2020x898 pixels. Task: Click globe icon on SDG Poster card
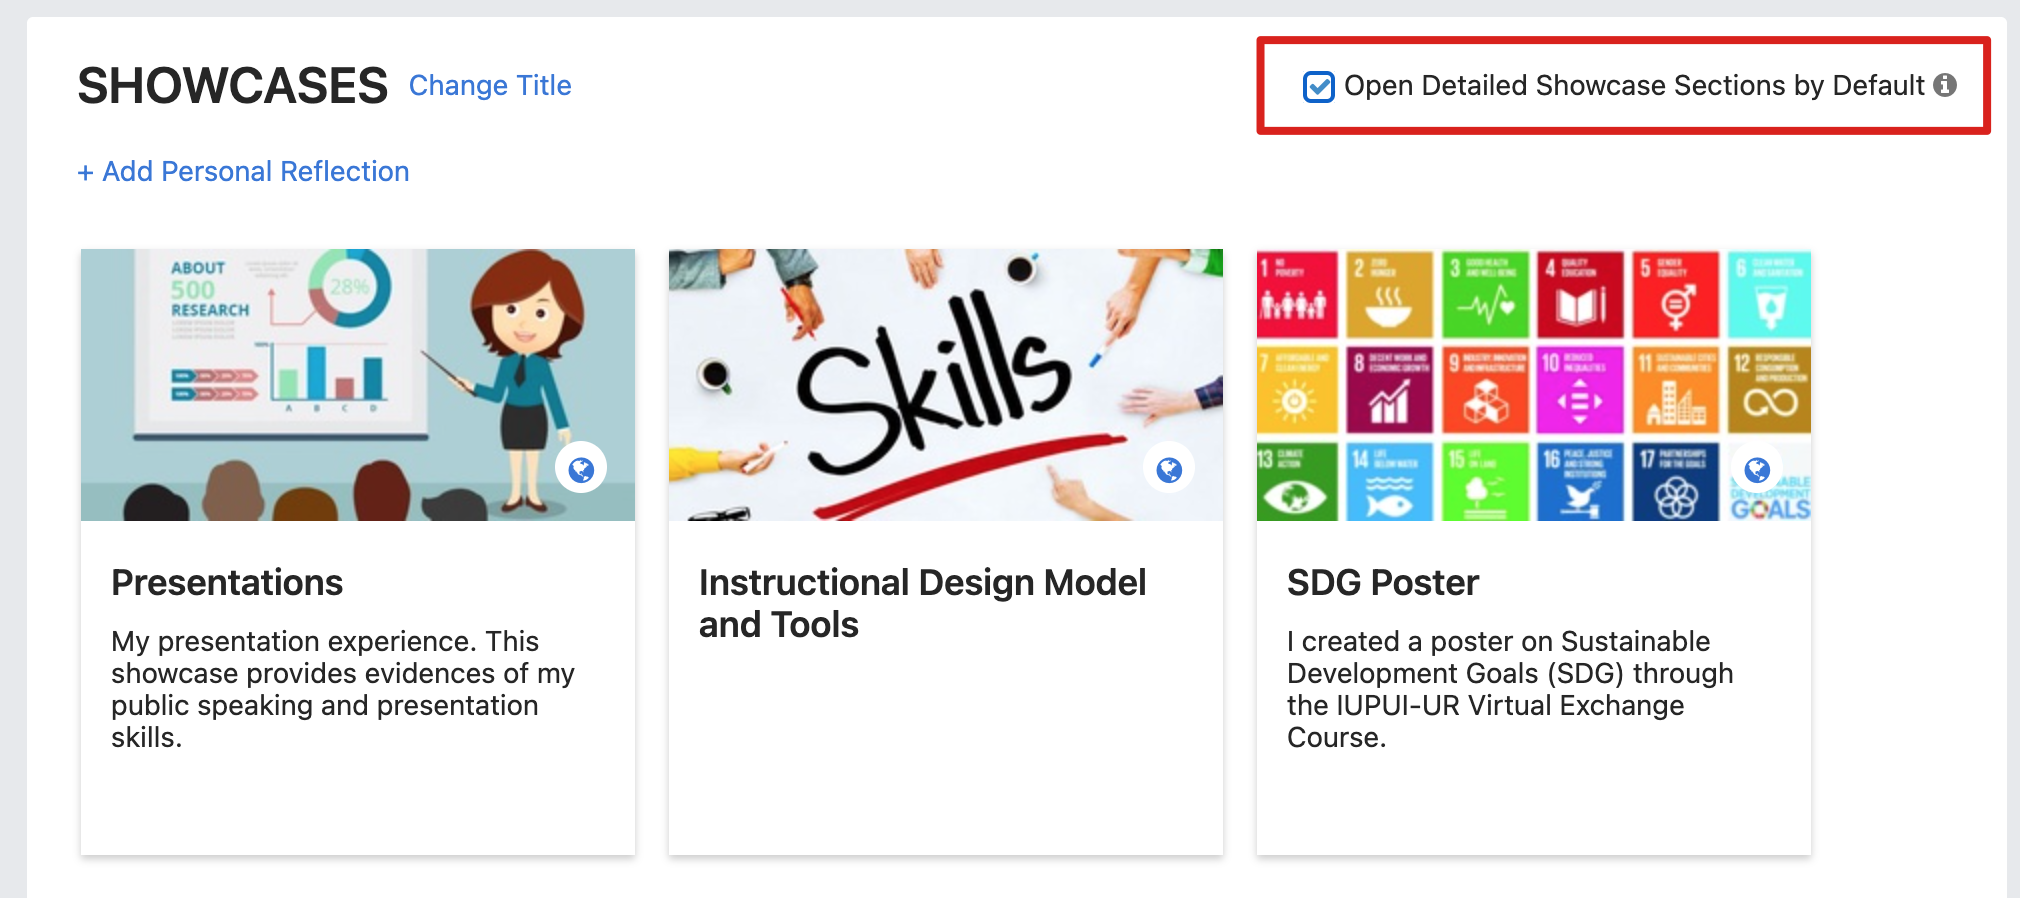[x=1757, y=468]
